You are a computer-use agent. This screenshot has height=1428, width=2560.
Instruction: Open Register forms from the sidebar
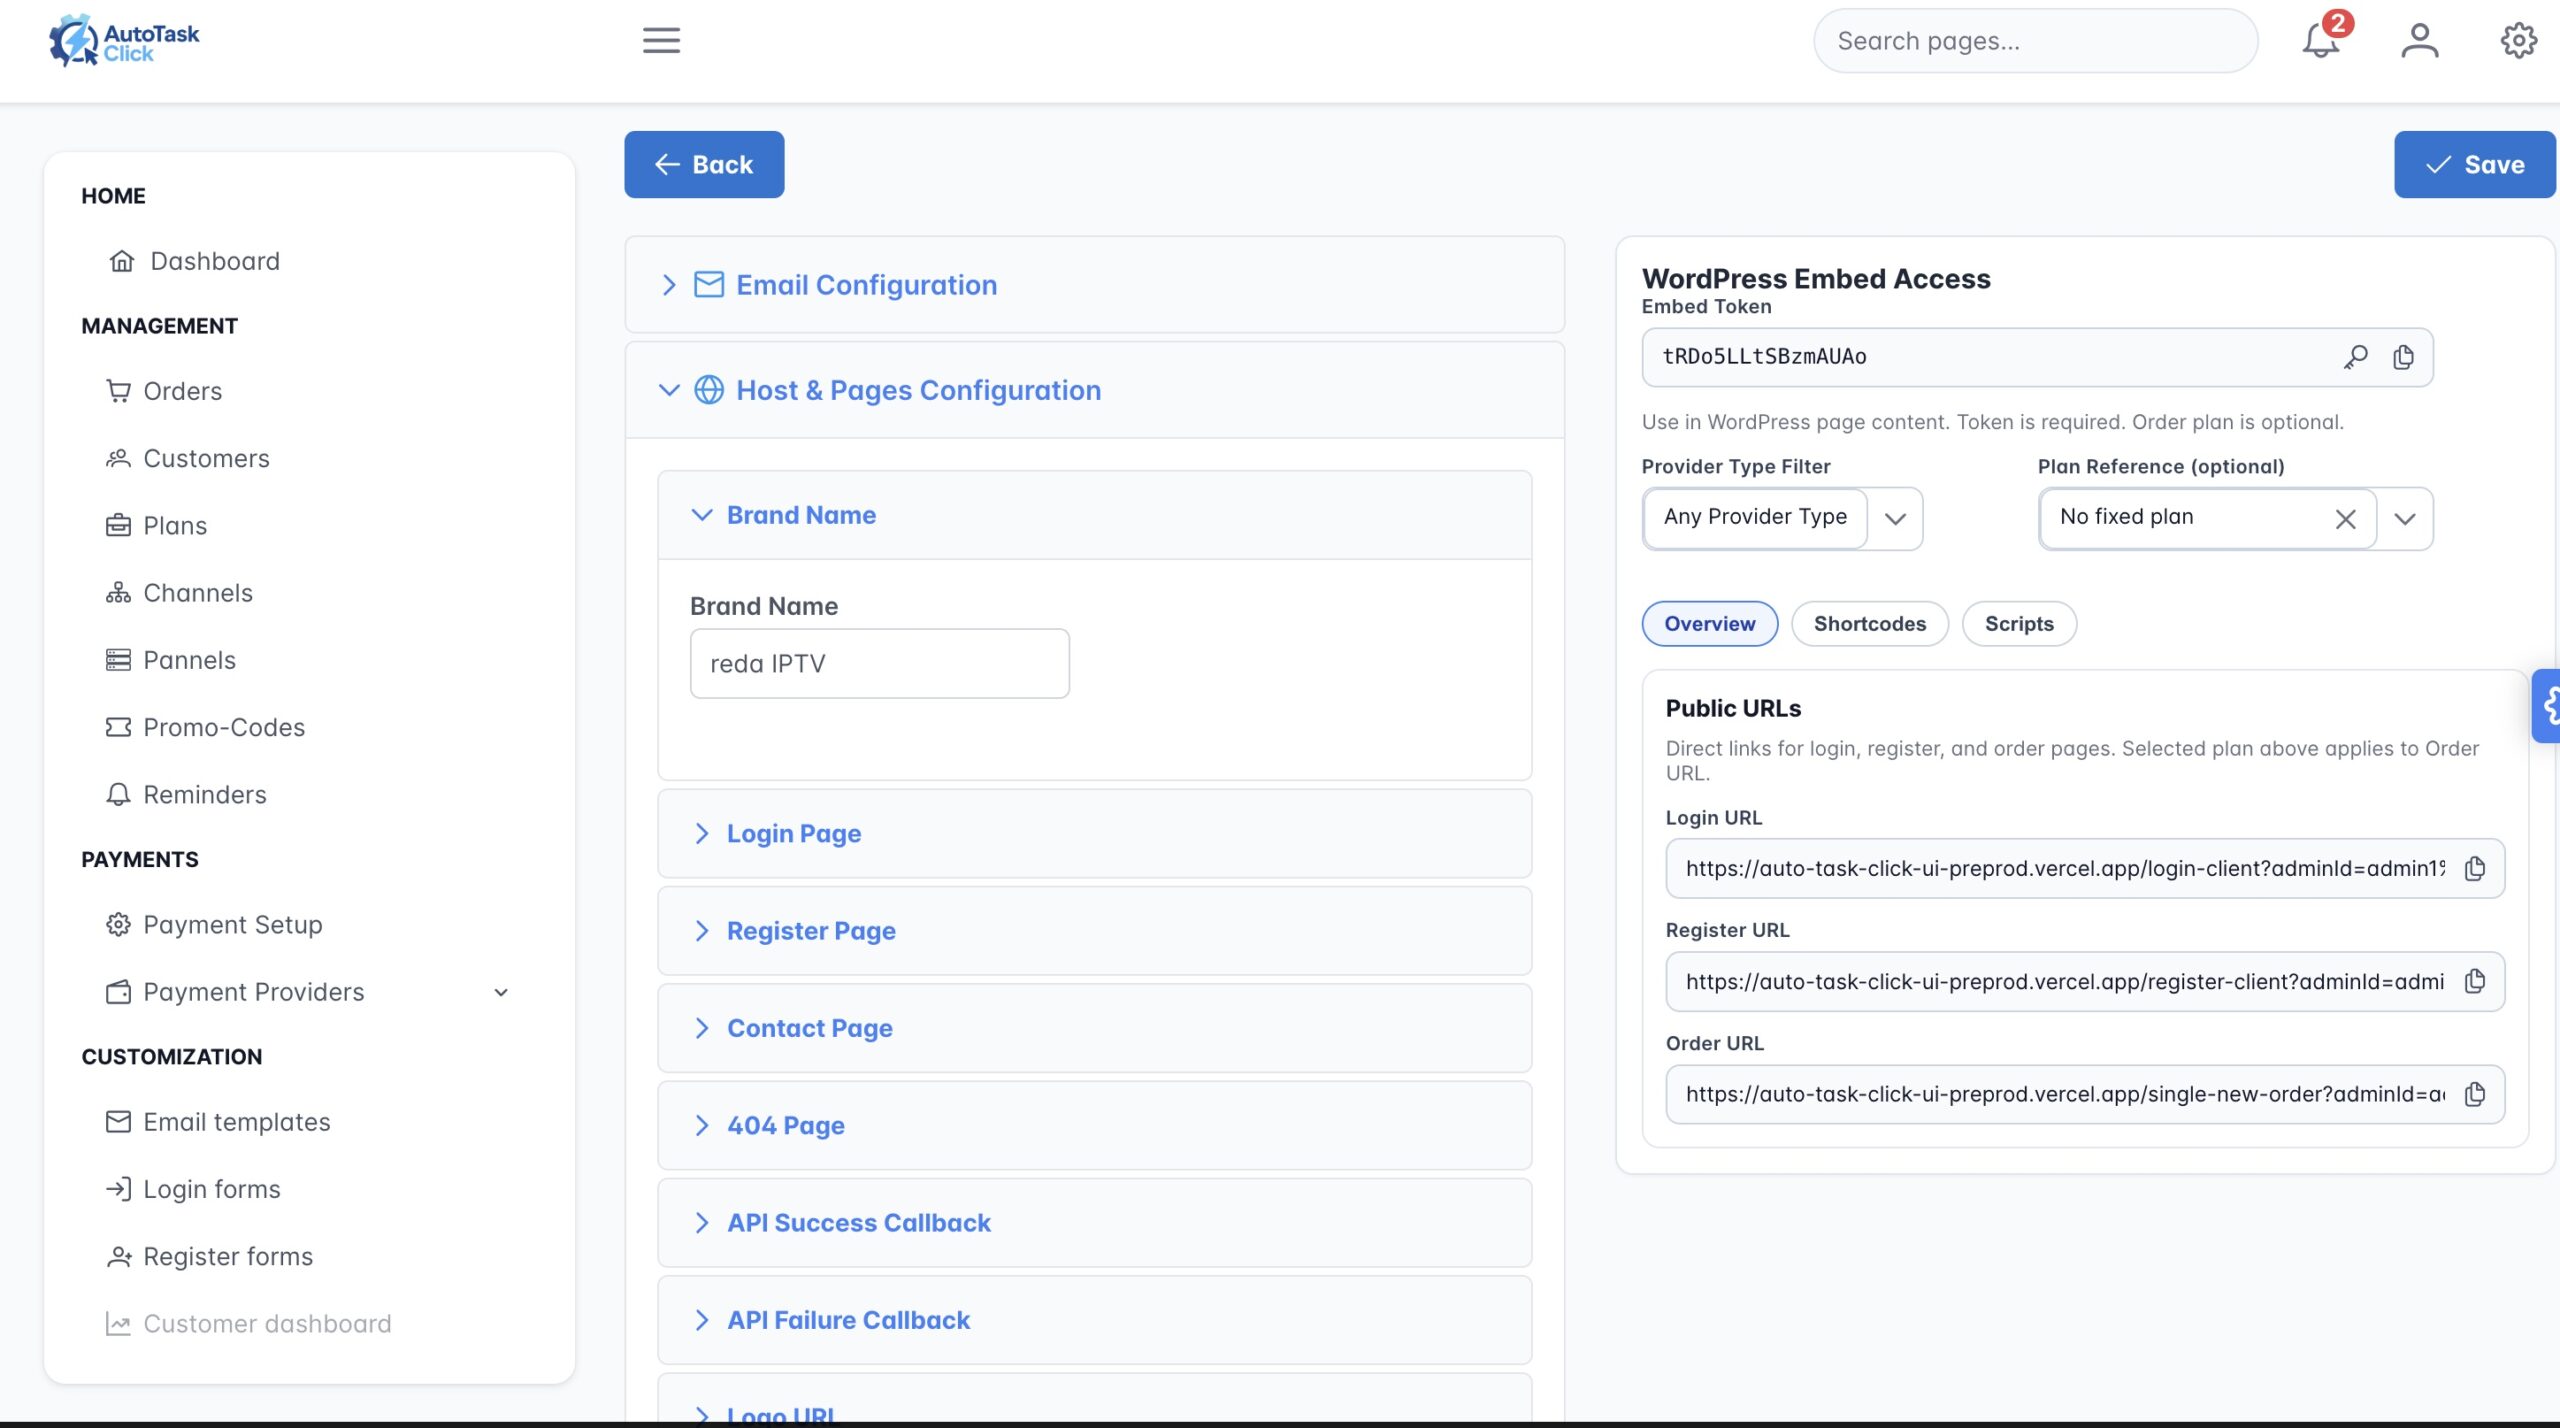click(209, 1256)
